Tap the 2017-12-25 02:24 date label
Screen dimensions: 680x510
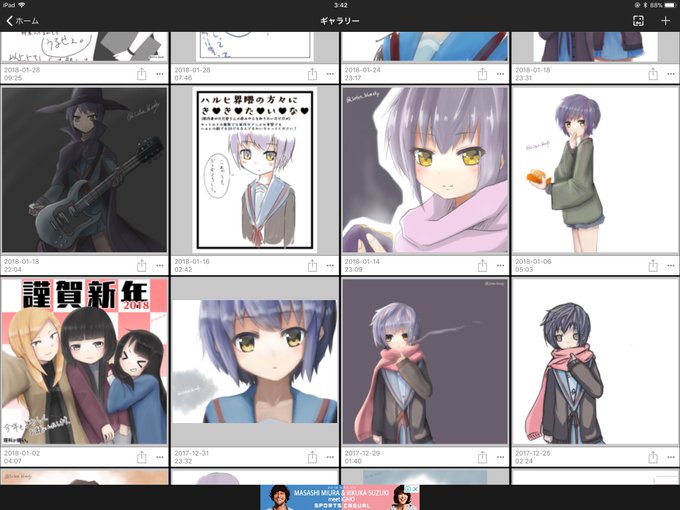click(533, 457)
